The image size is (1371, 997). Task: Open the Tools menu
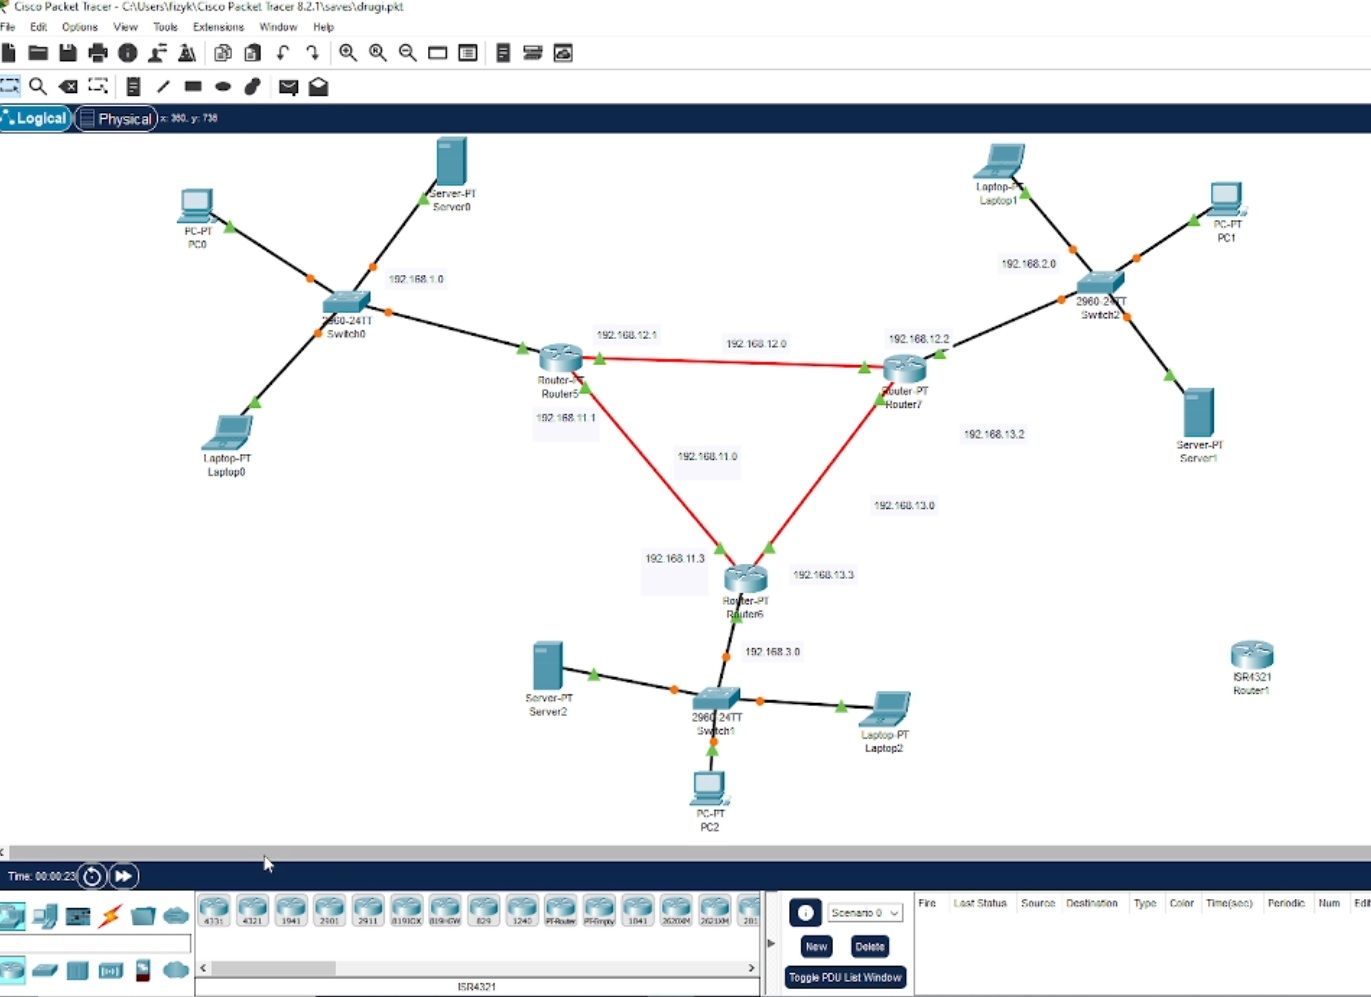pos(165,27)
